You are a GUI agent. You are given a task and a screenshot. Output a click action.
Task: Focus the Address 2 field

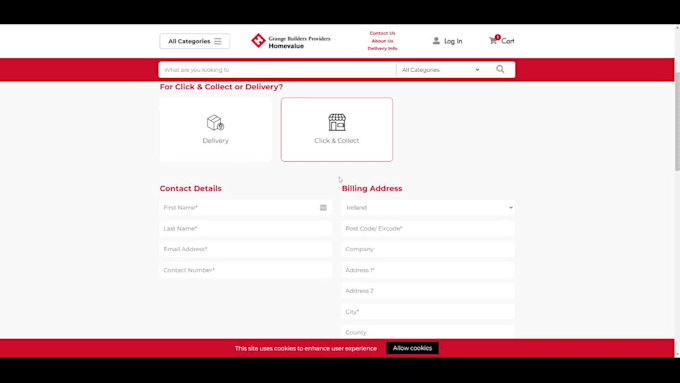click(428, 291)
